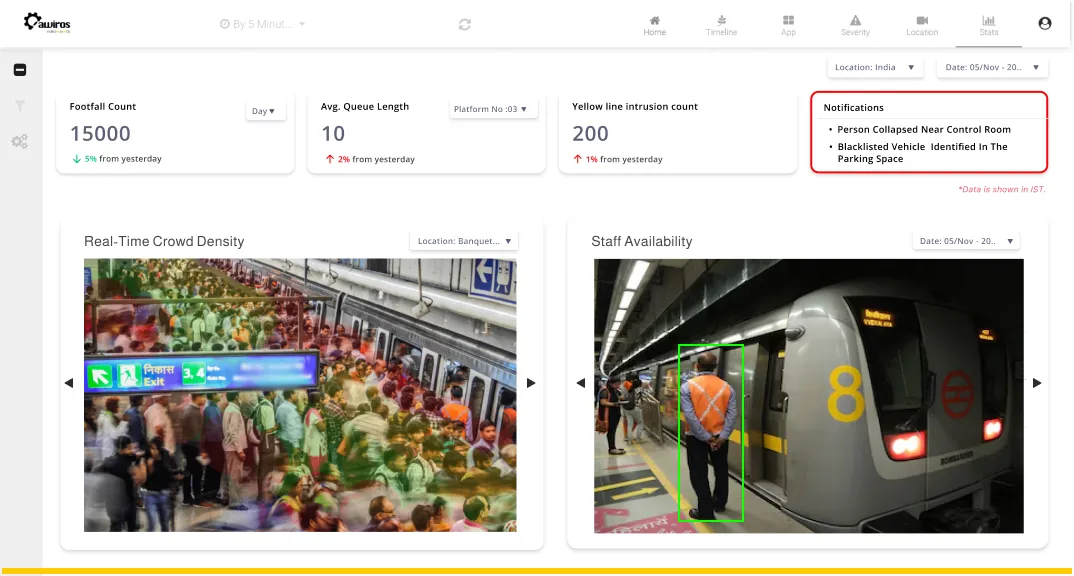Open the 'Location: India' dropdown
Screen dimensions: 1074x576
click(874, 68)
